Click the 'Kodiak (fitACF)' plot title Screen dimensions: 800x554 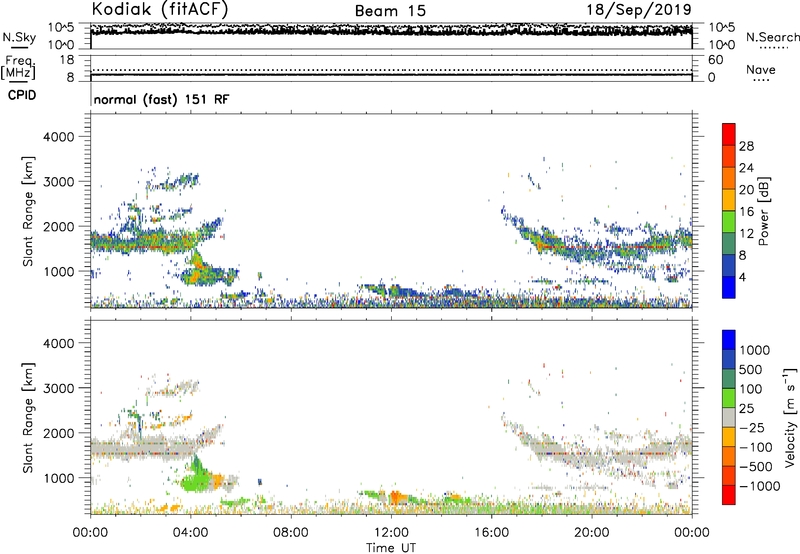160,9
